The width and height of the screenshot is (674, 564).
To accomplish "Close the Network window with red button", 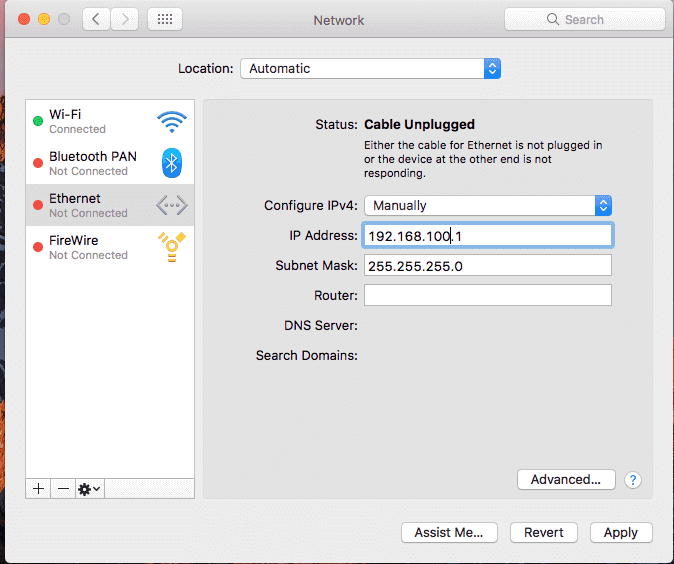I will click(24, 19).
